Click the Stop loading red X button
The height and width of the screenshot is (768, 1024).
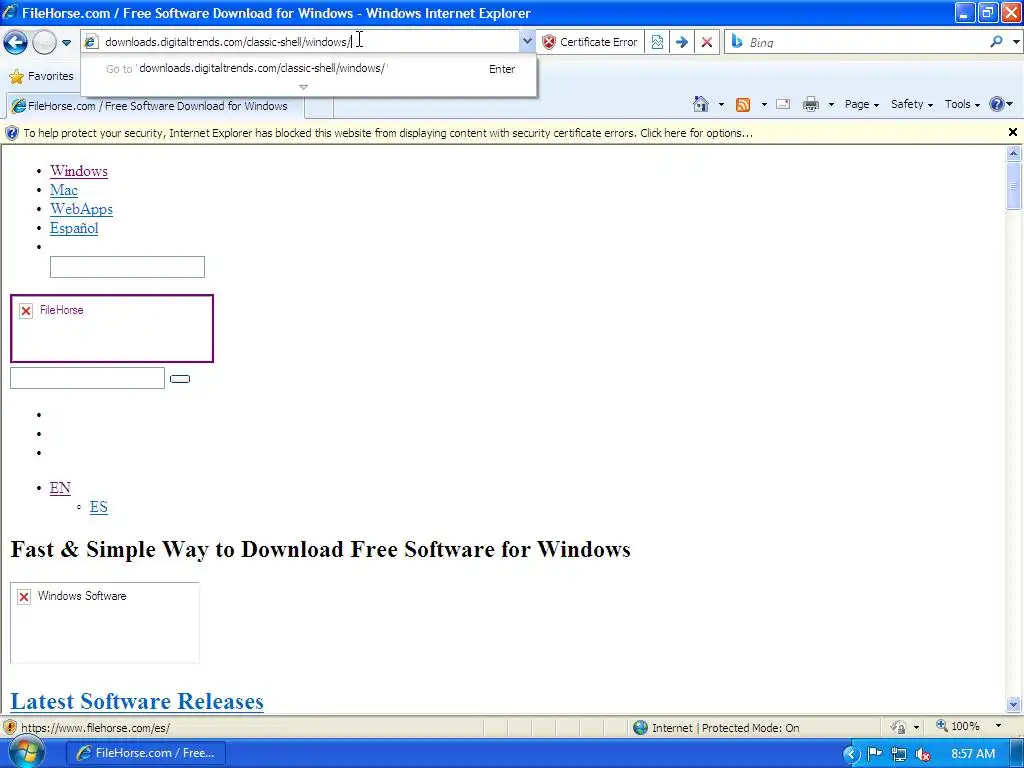point(707,42)
